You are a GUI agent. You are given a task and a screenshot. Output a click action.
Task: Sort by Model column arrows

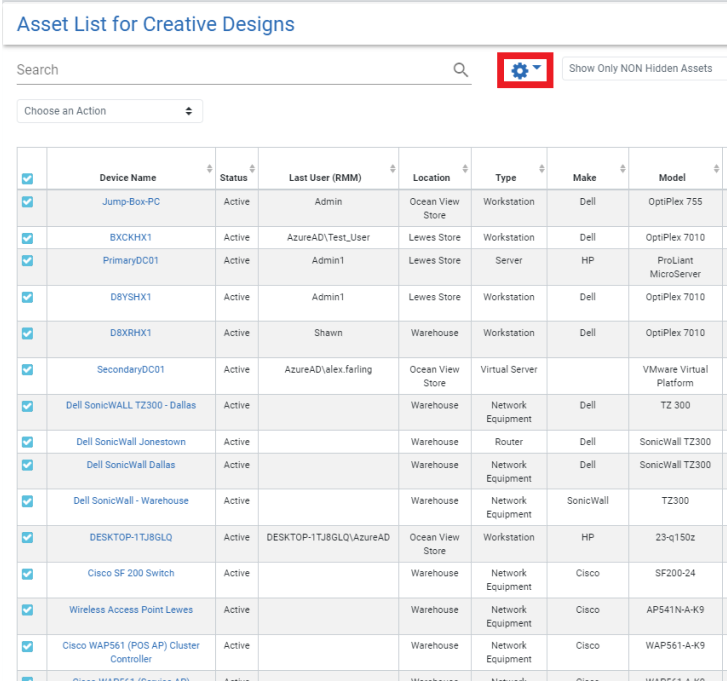pyautogui.click(x=716, y=168)
